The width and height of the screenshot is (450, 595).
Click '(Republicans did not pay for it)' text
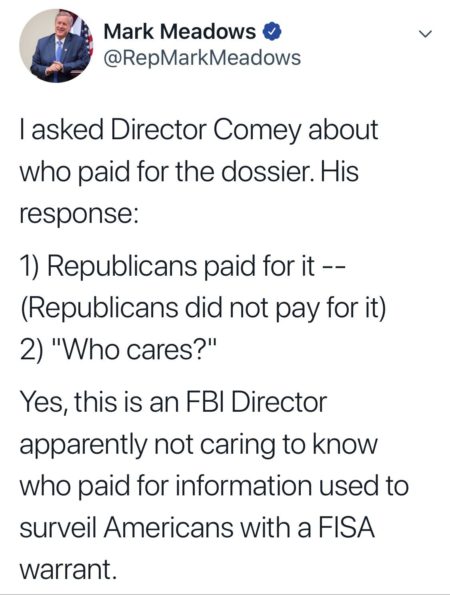[202, 308]
